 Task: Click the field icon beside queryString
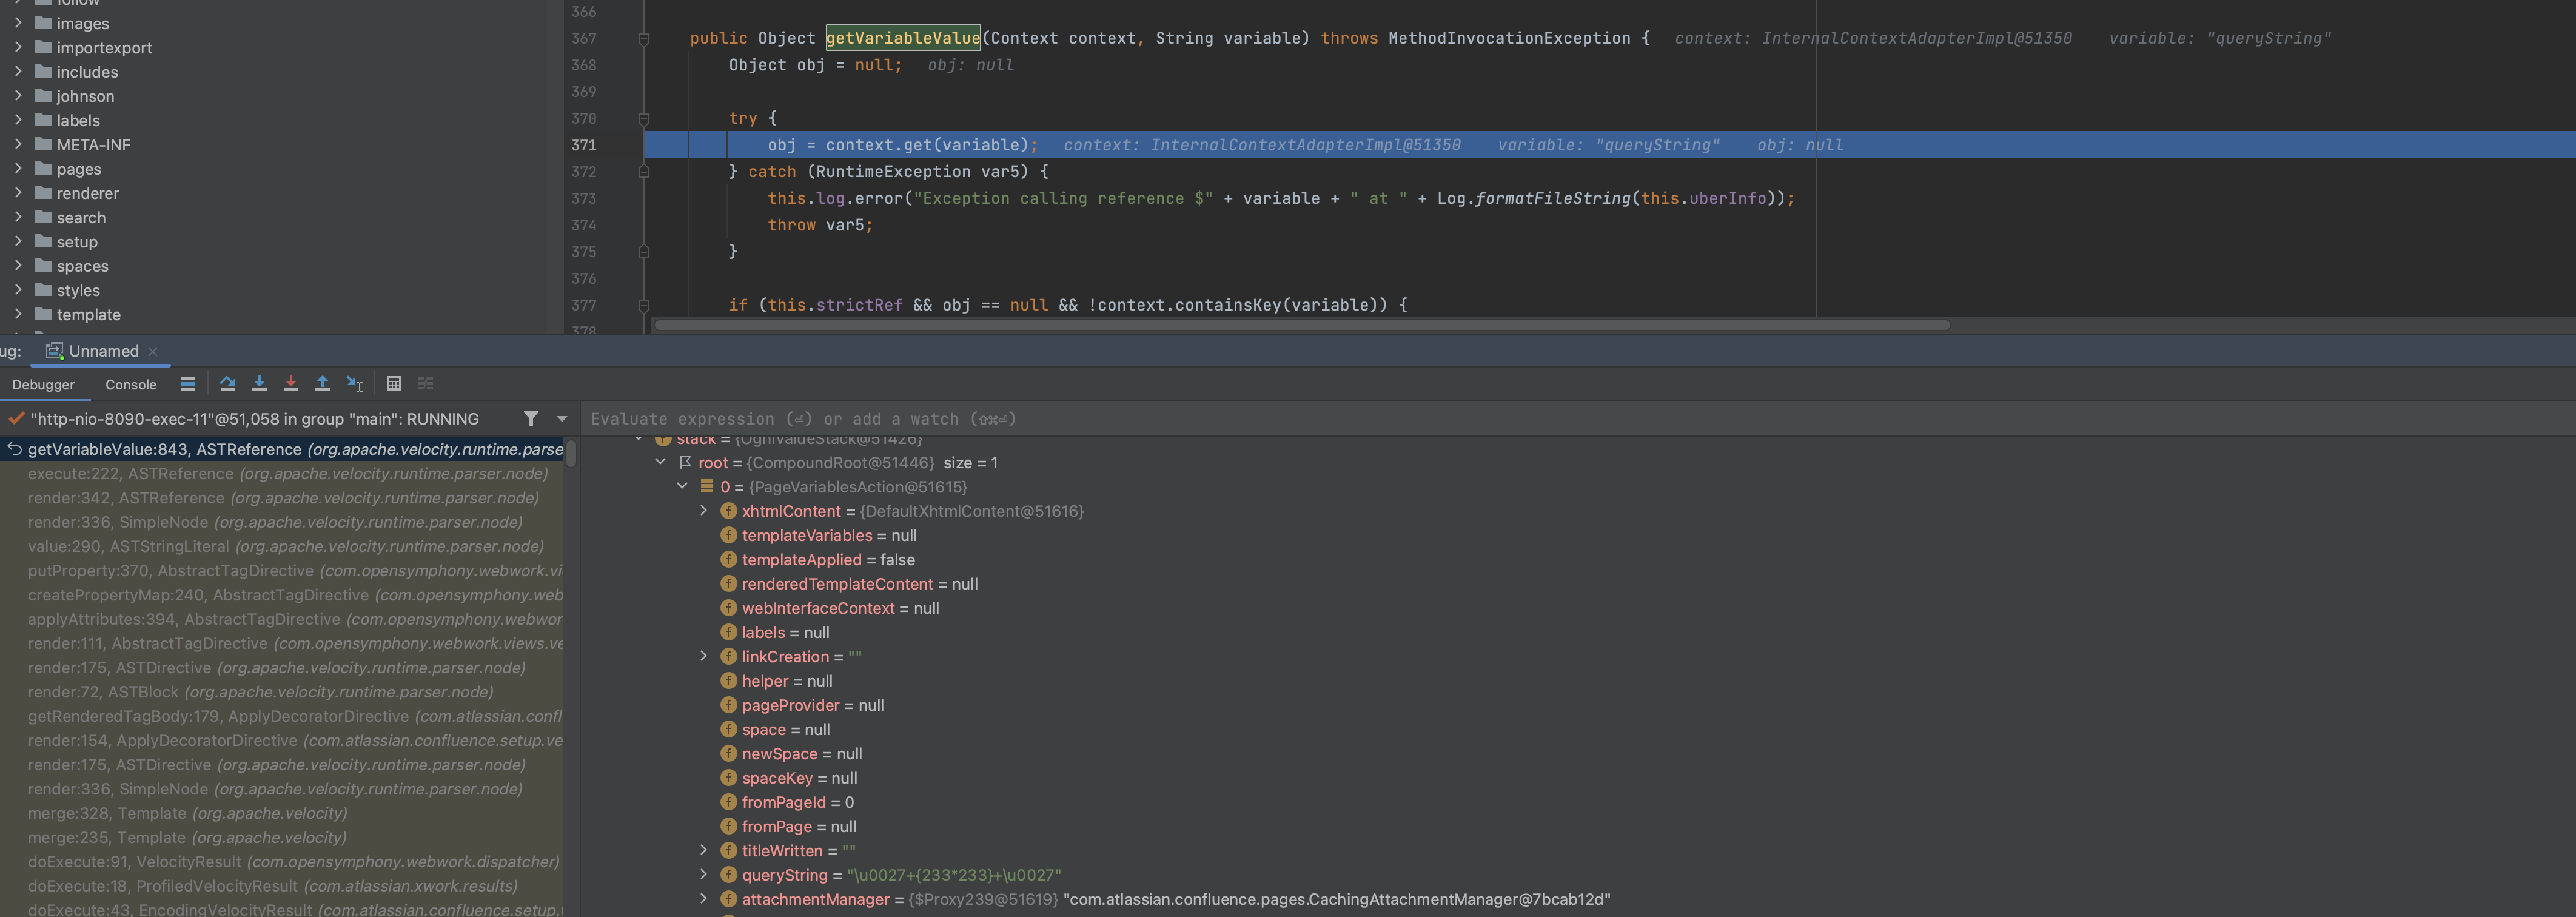click(x=728, y=875)
